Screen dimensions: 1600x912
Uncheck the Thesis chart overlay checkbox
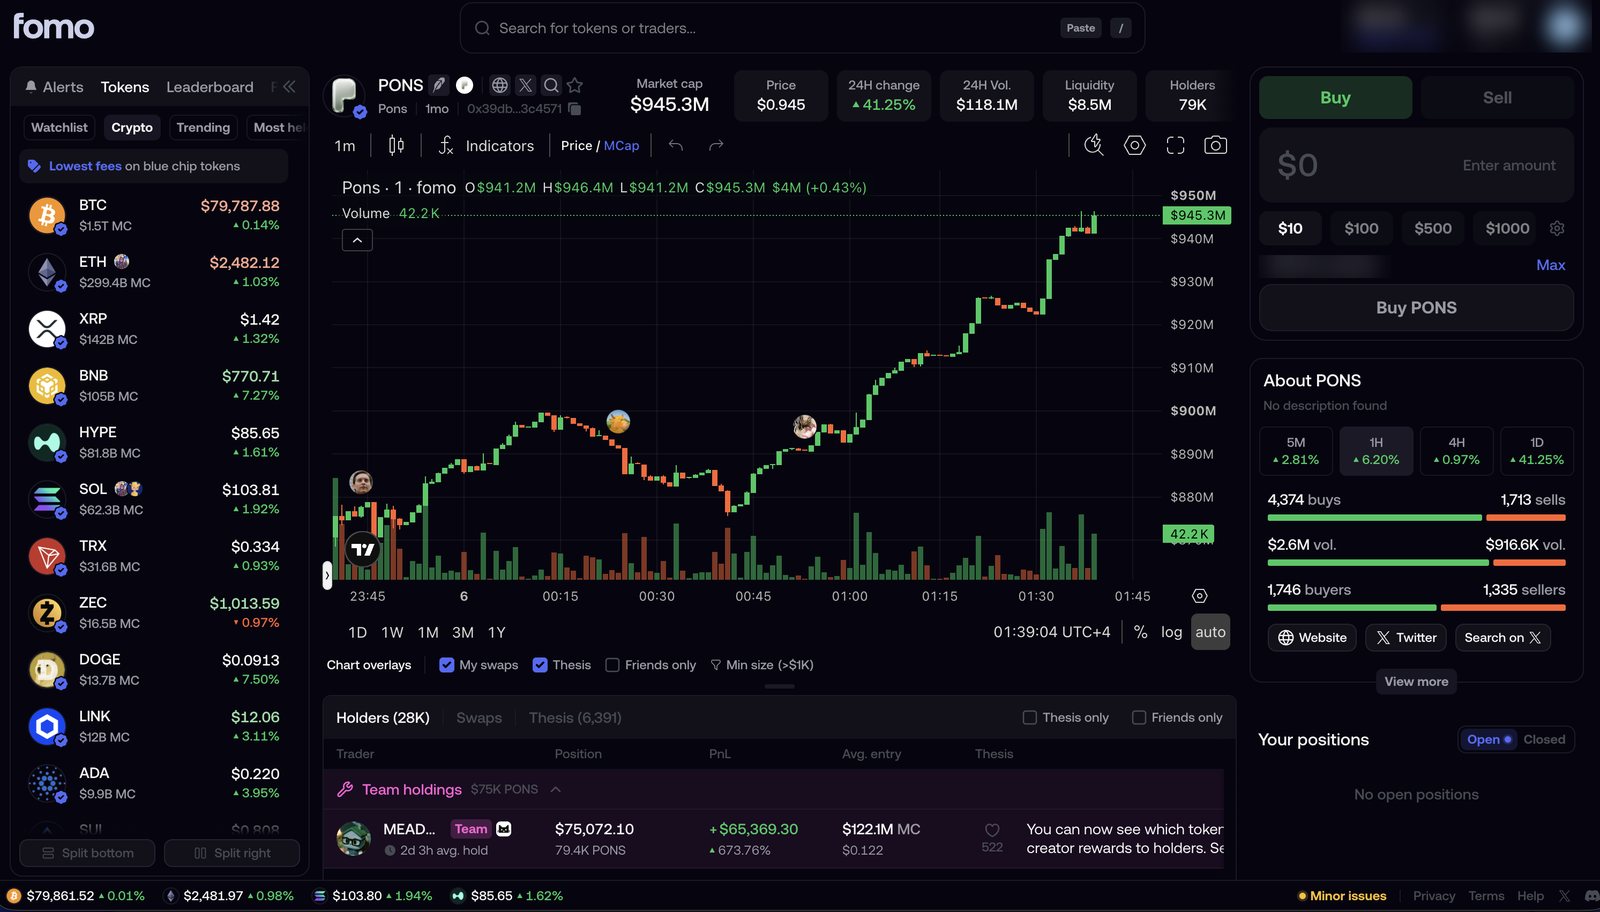point(540,665)
